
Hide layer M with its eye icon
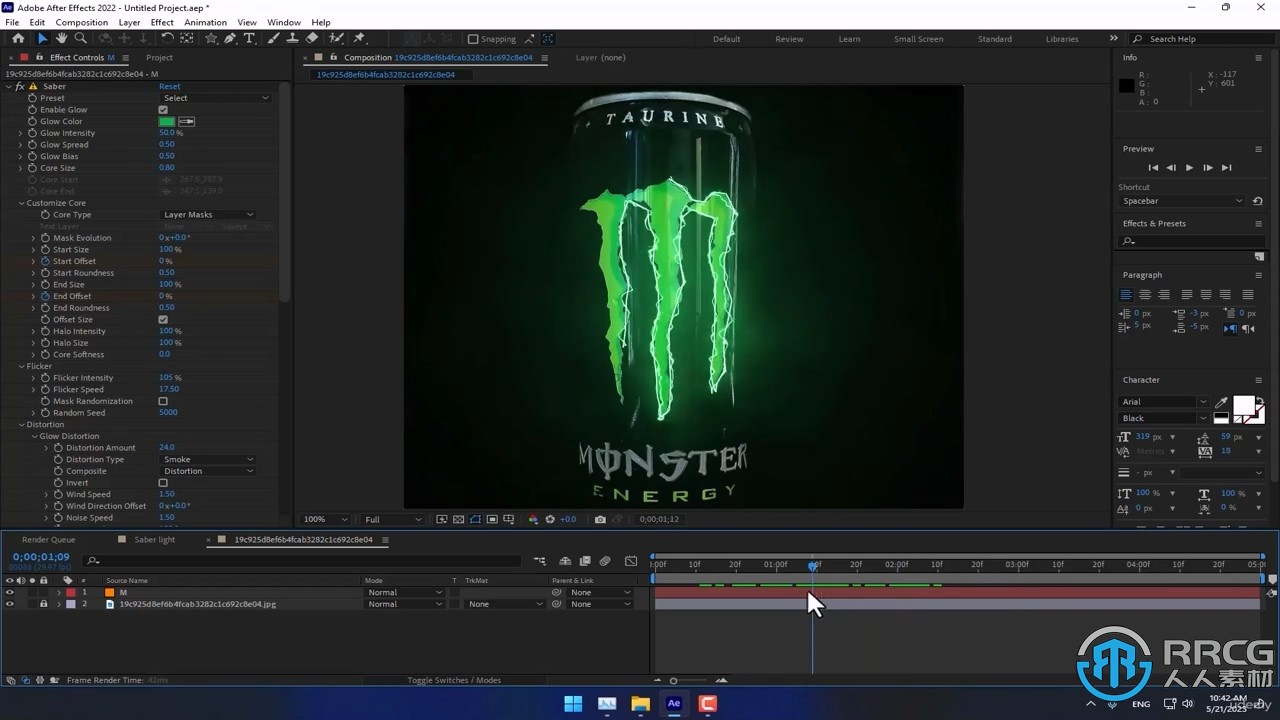coord(10,592)
